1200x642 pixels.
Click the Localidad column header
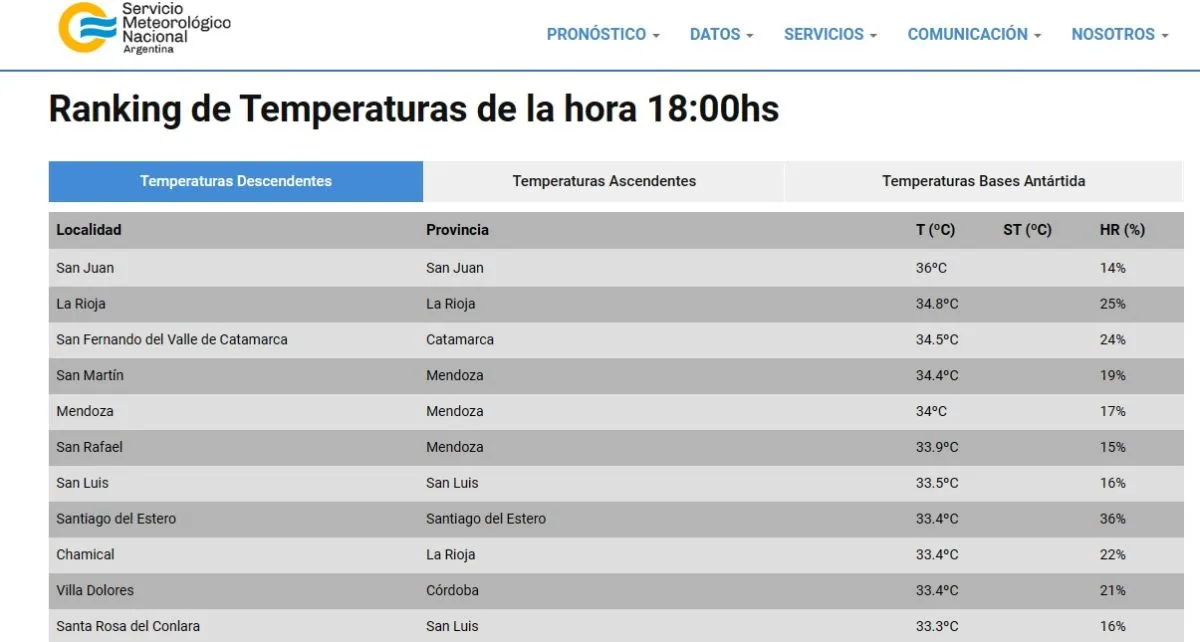point(89,229)
